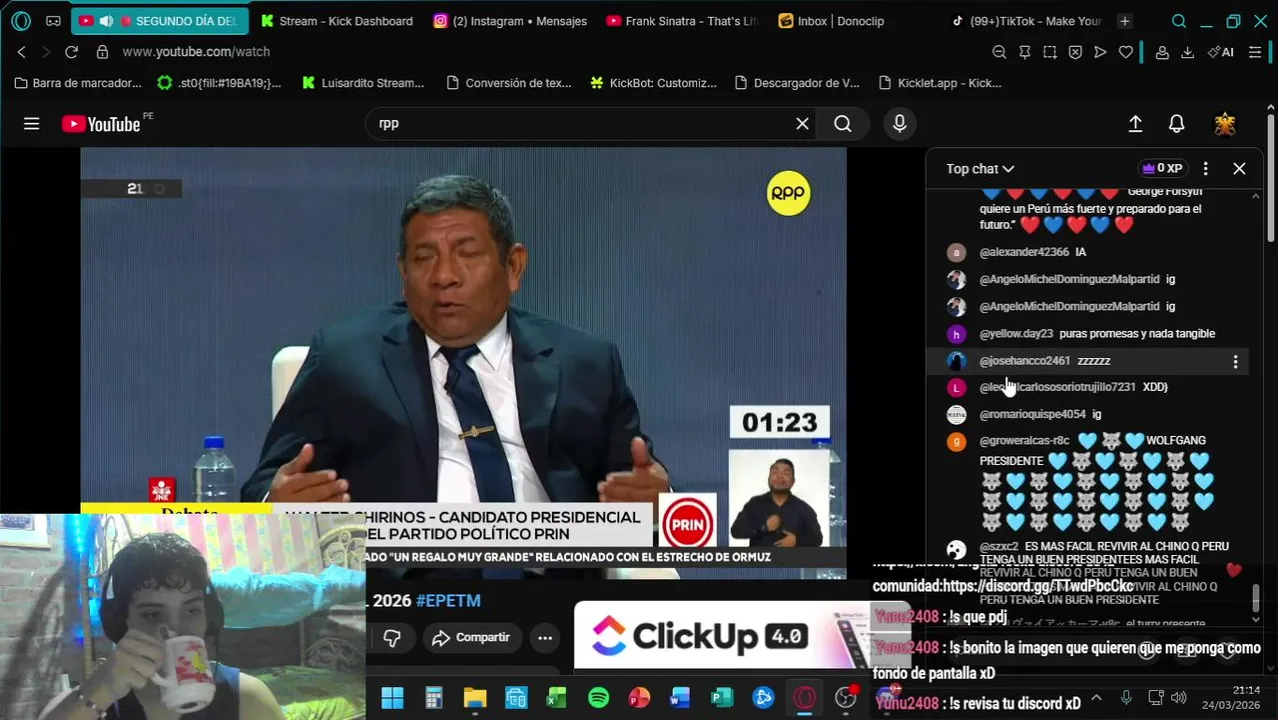This screenshot has height=720, width=1278.
Task: Share video using Compartir button
Action: pos(470,637)
